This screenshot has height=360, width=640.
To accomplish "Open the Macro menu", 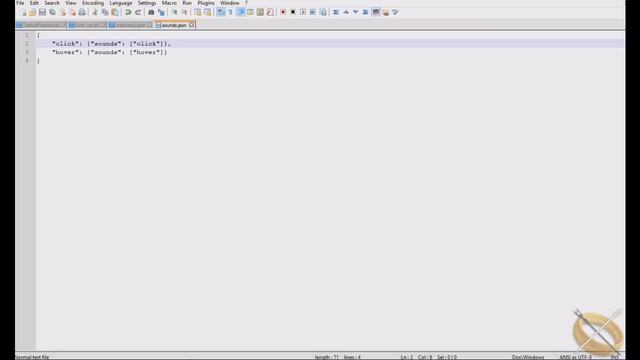I will tap(169, 3).
